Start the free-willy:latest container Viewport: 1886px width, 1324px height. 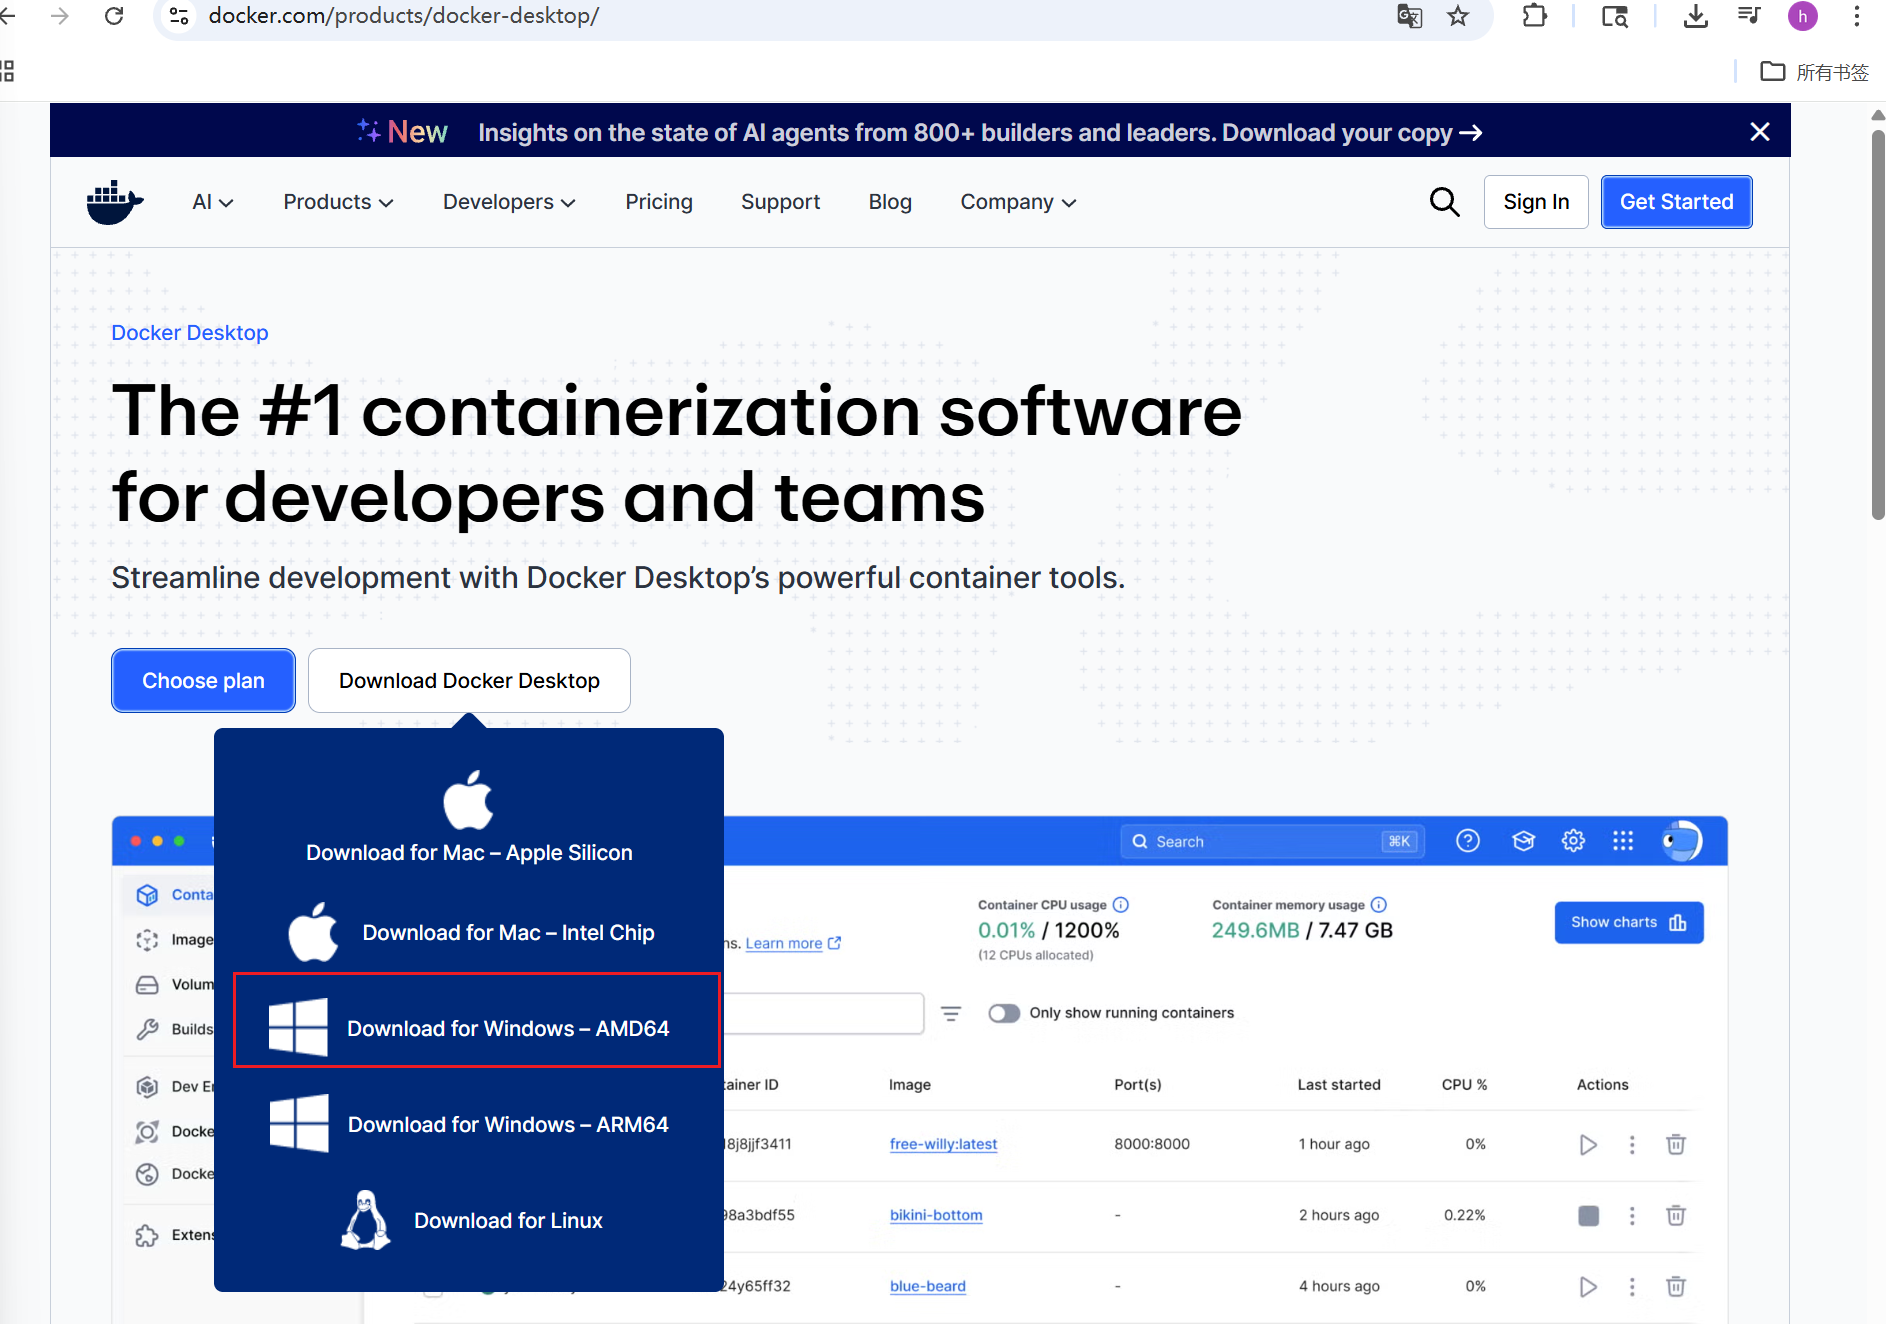coord(1588,1145)
